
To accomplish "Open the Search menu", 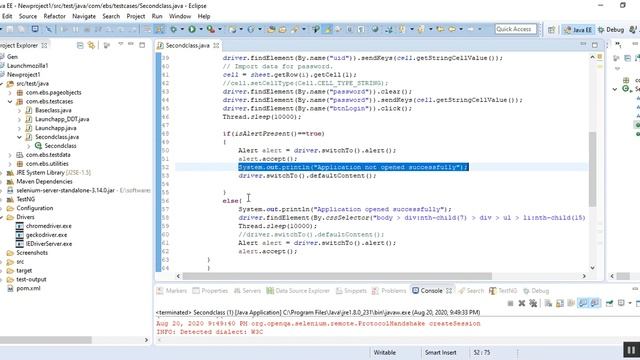I will point(111,16).
